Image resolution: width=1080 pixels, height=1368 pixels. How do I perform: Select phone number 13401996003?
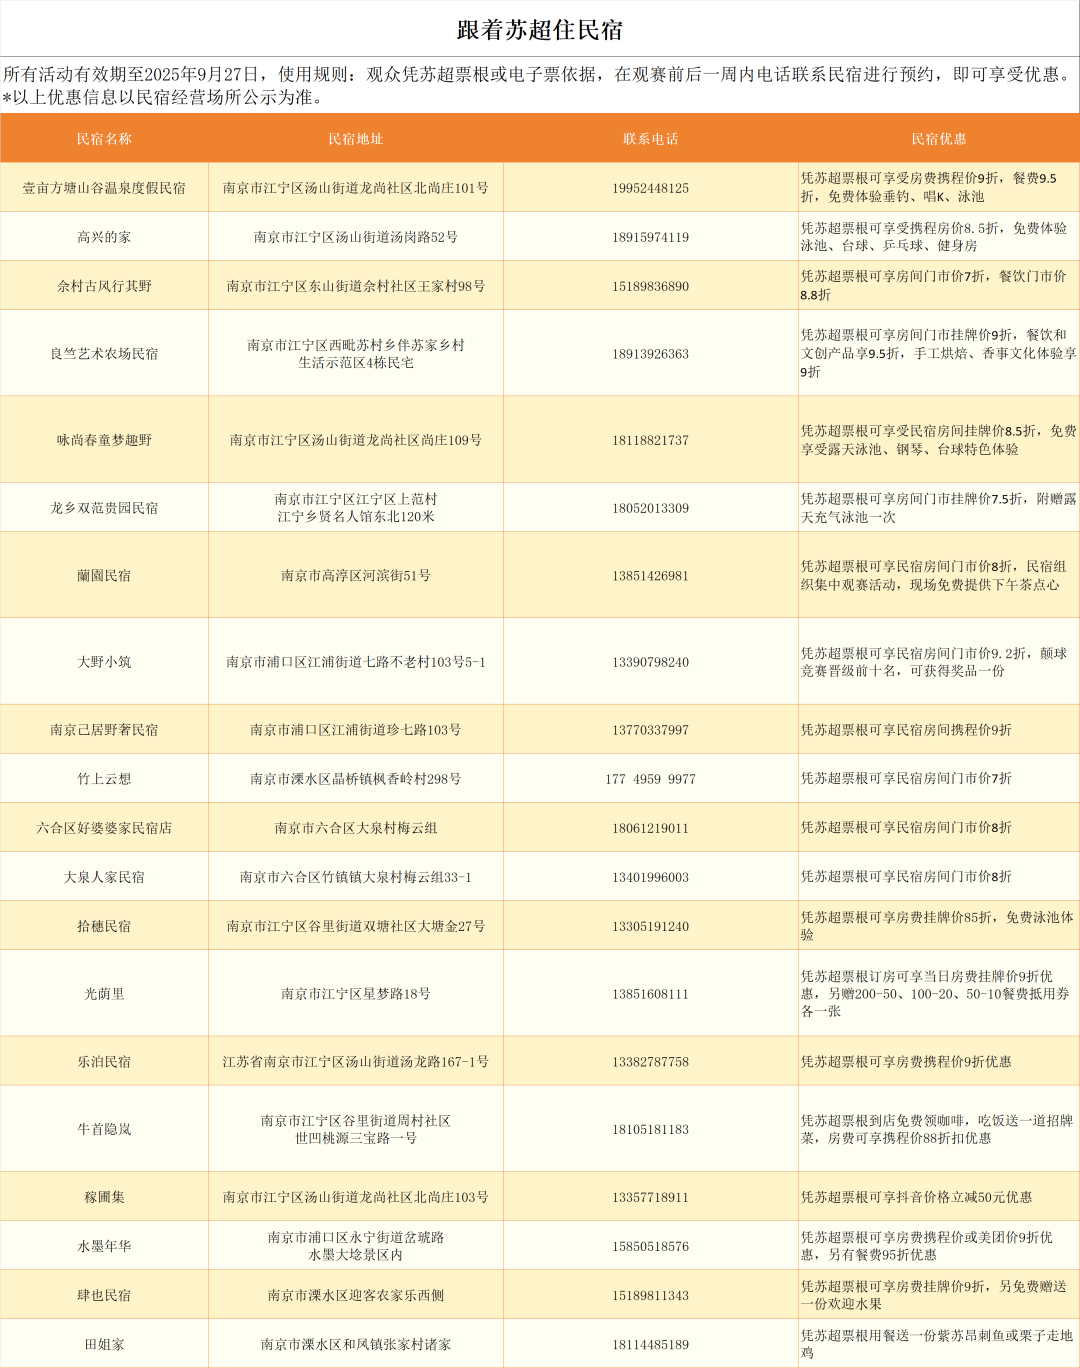[650, 877]
